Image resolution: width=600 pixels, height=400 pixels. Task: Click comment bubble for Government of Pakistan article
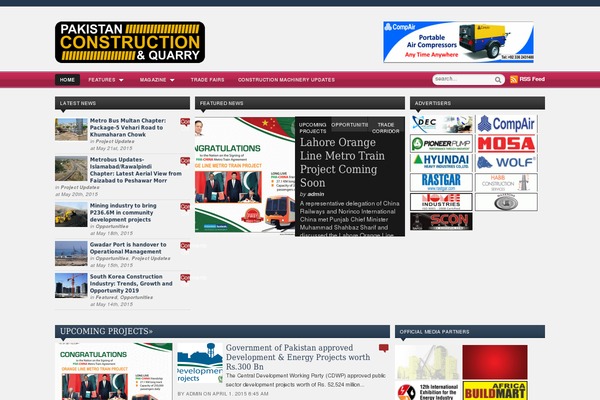pyautogui.click(x=384, y=348)
